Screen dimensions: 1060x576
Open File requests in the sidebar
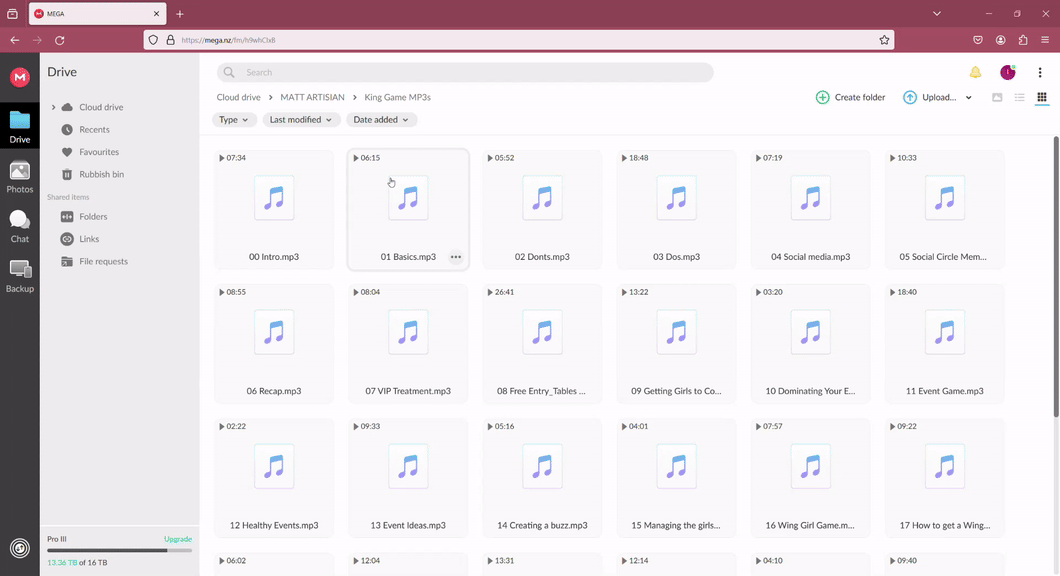[103, 262]
